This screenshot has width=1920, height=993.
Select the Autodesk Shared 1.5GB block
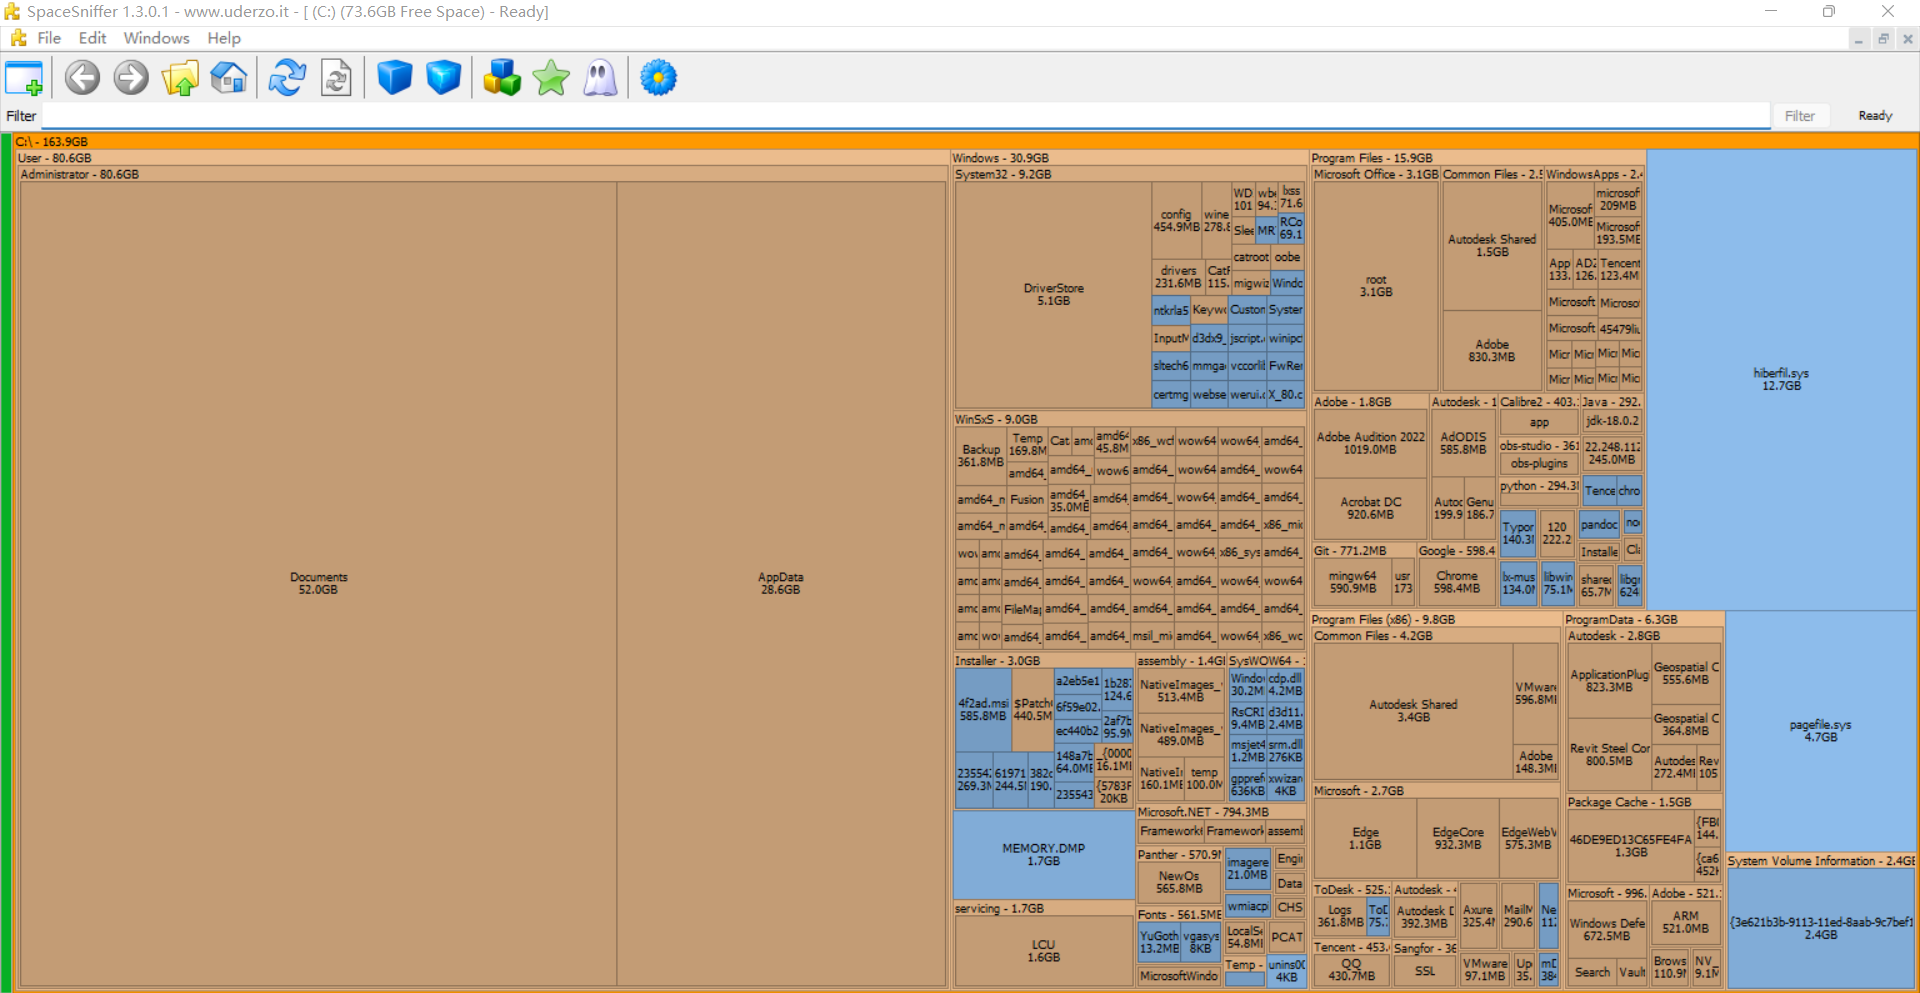(x=1492, y=246)
